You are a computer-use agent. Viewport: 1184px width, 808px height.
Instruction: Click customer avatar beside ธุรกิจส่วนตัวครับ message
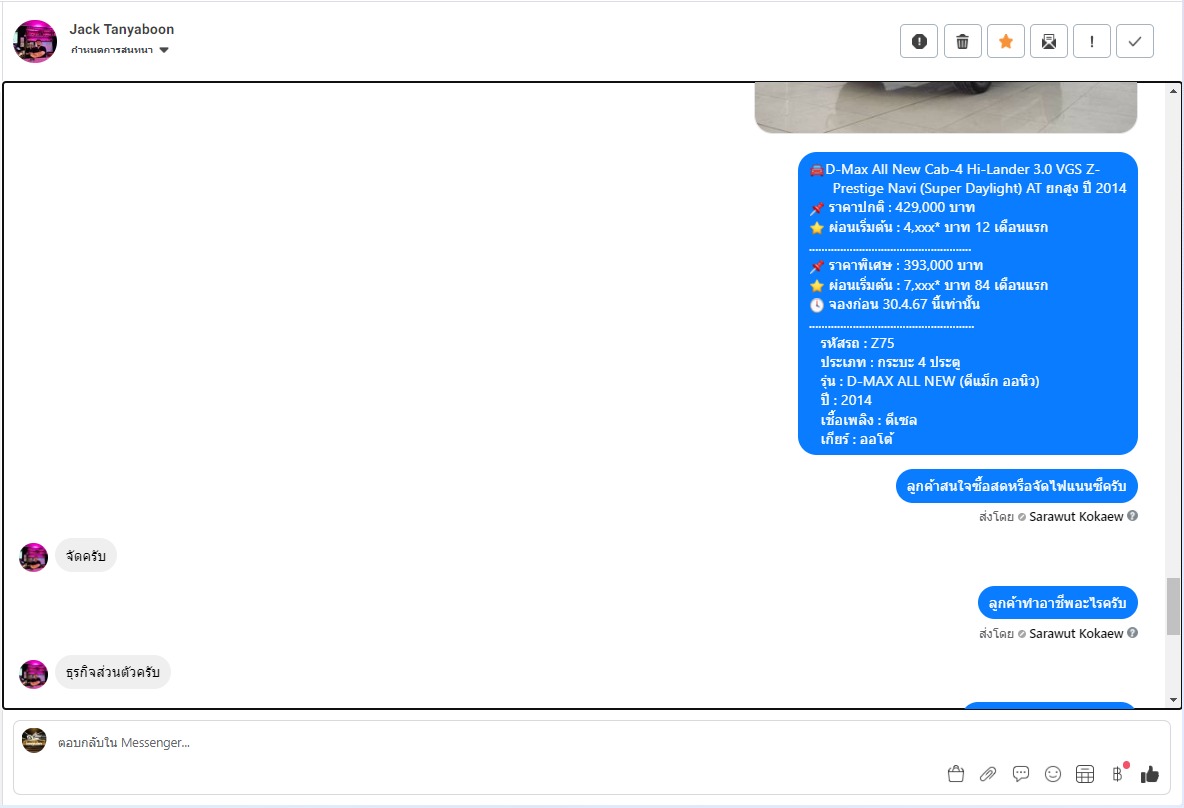[33, 674]
